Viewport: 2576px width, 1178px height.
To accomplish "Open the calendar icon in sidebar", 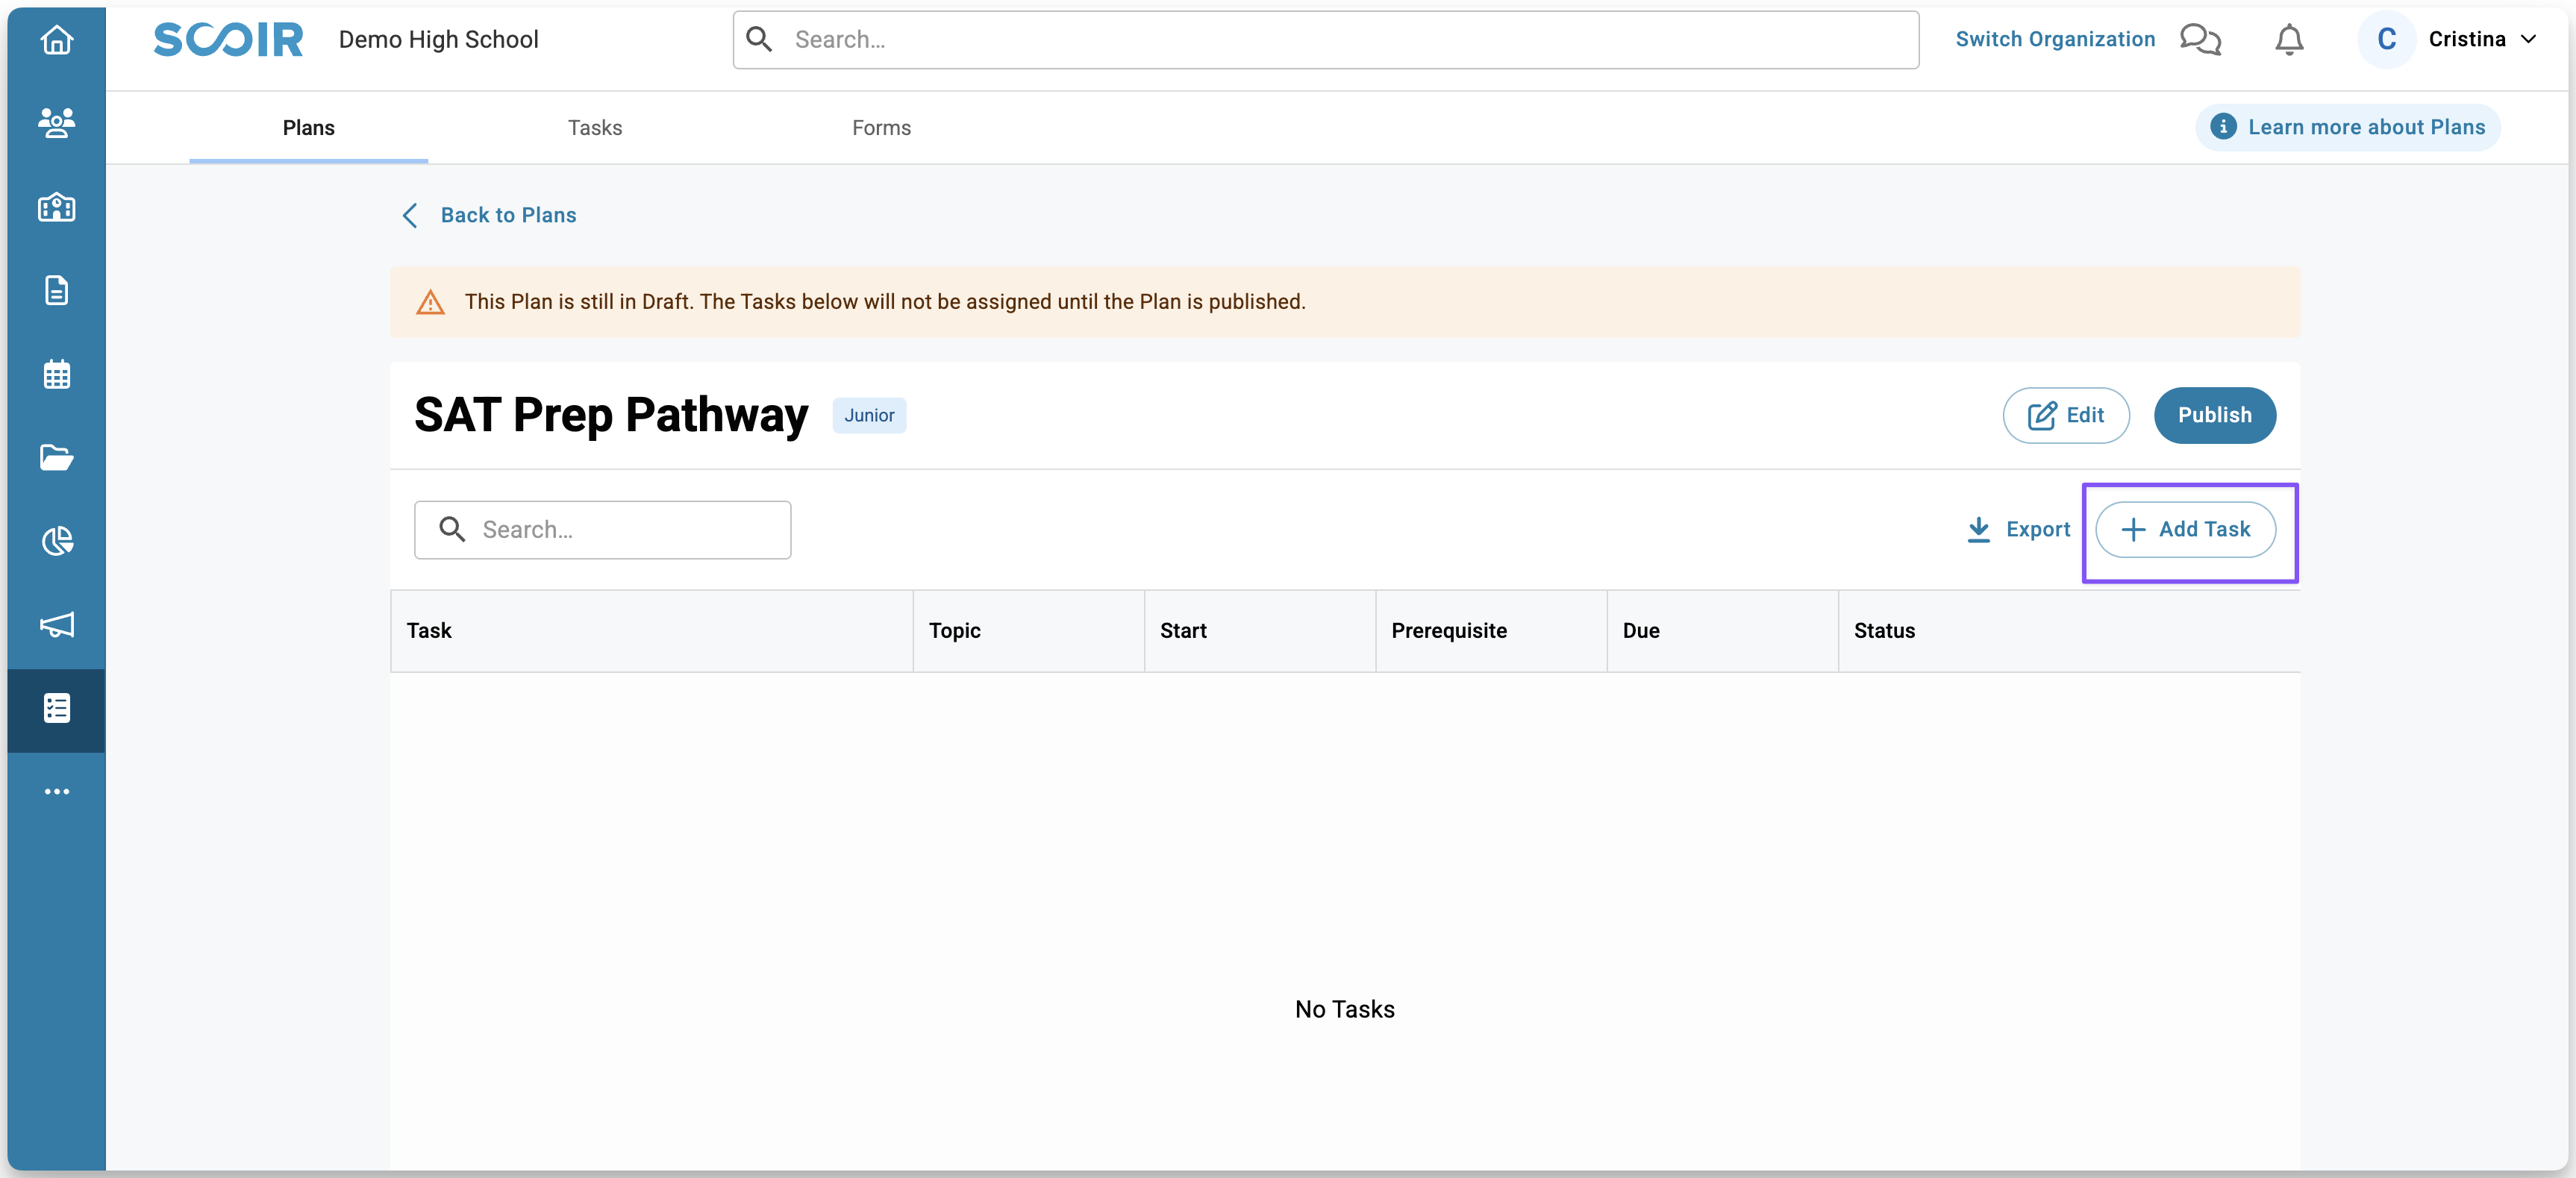I will [56, 374].
